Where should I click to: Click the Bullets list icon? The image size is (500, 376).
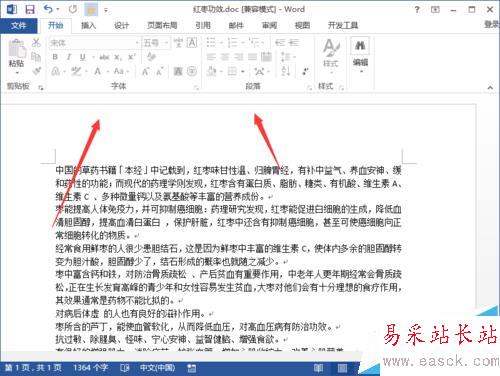(x=210, y=42)
